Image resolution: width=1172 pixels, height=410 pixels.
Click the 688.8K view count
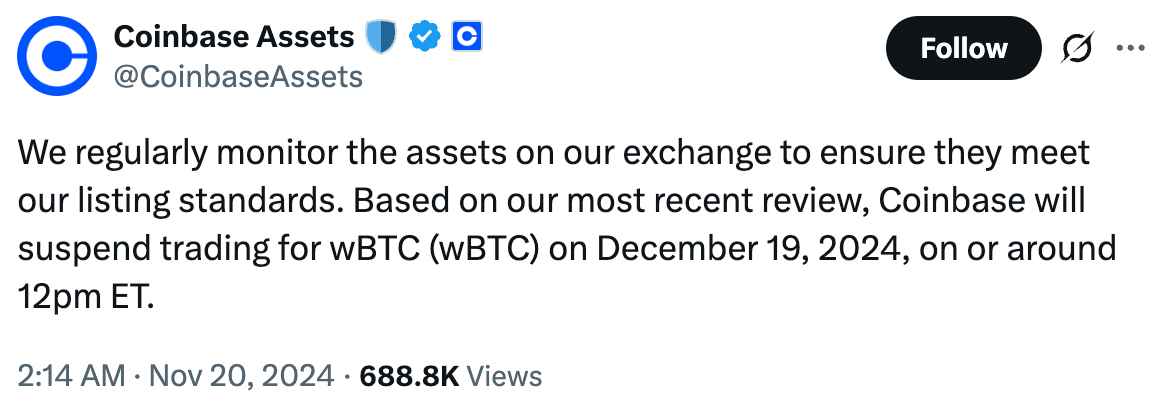point(409,375)
